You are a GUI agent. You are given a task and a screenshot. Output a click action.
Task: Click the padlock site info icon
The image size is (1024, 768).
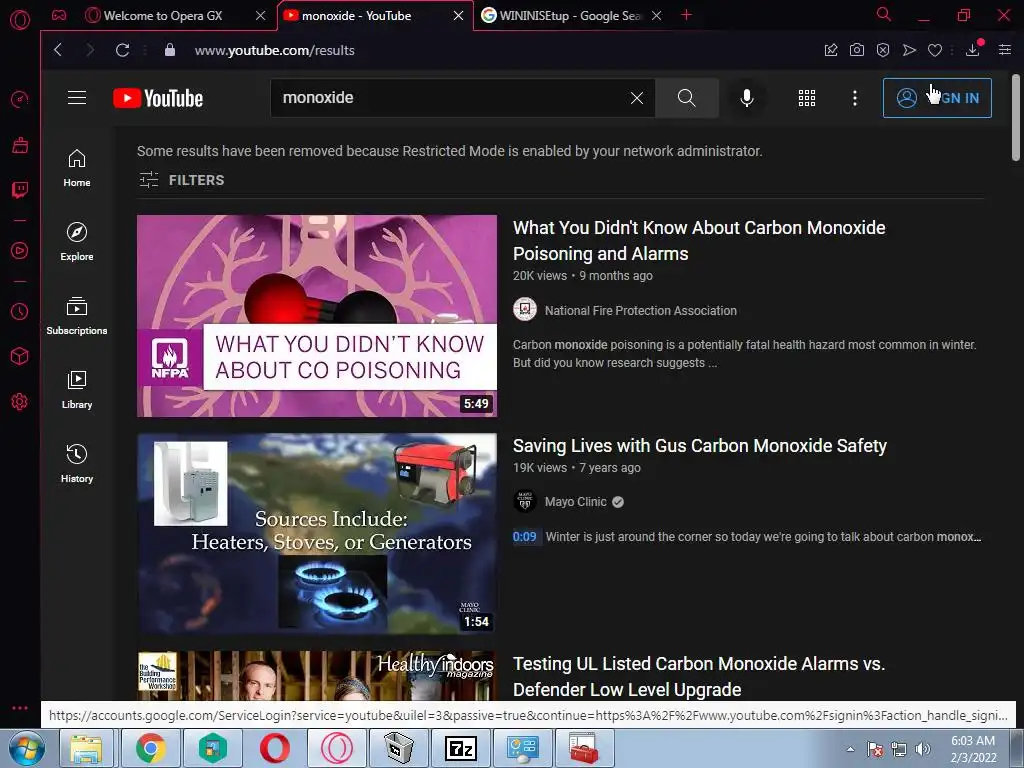click(x=170, y=50)
